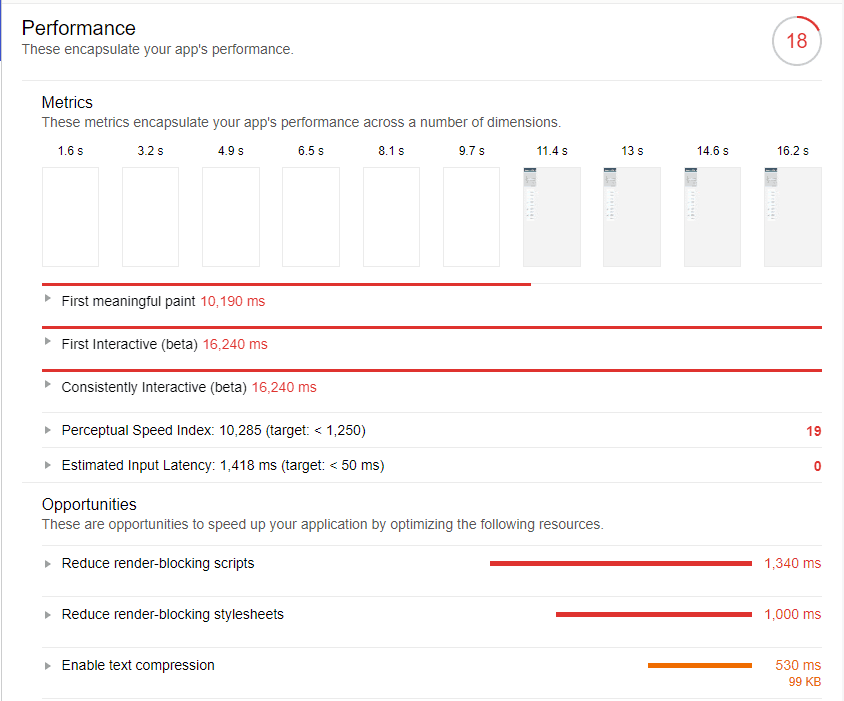Click the orange Enable text compression bar
Screen dimensions: 844x701
click(x=700, y=664)
